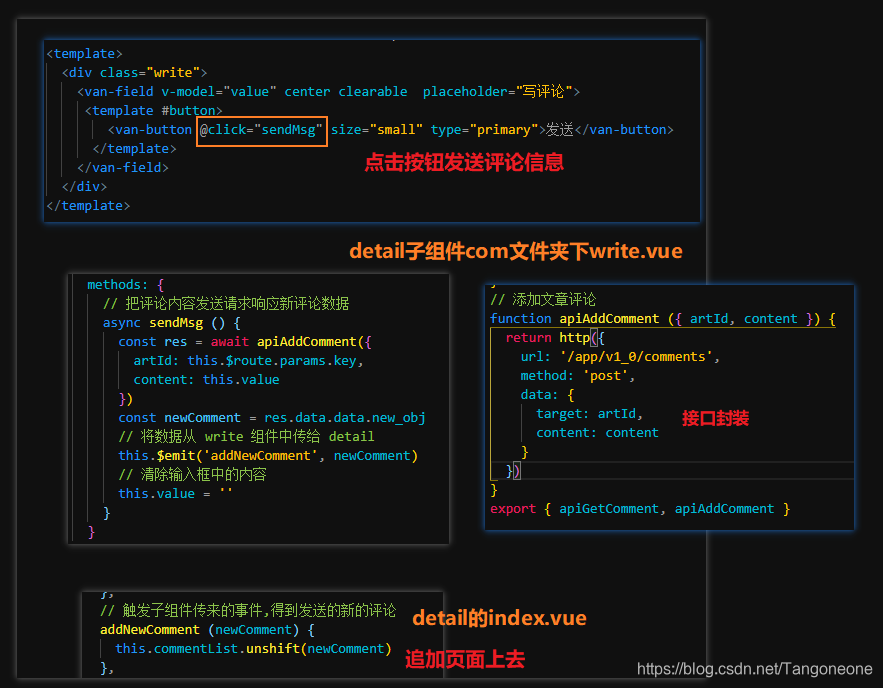Click the closing </van-field> tag

123,168
